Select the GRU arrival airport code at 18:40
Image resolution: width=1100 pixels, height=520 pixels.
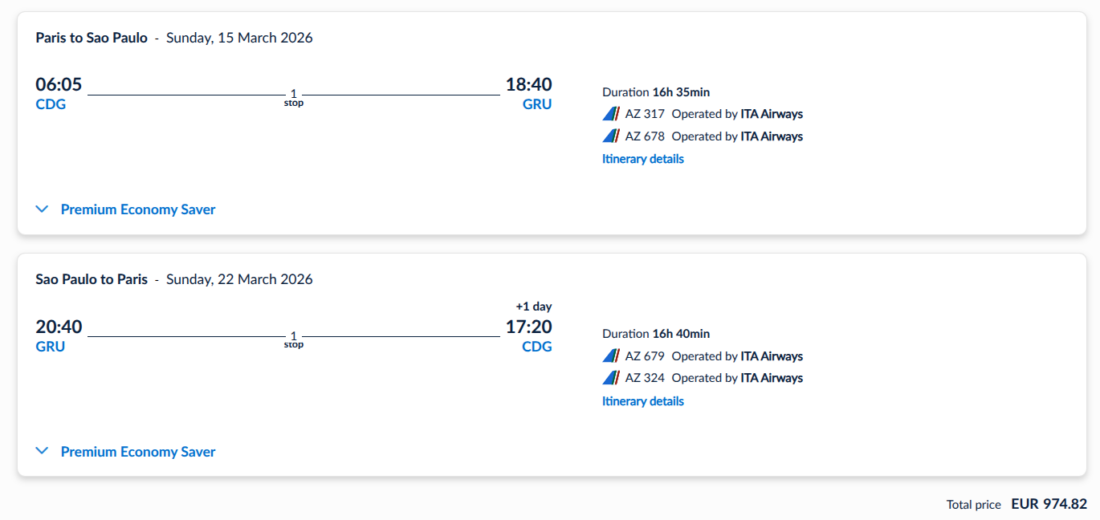pos(537,104)
